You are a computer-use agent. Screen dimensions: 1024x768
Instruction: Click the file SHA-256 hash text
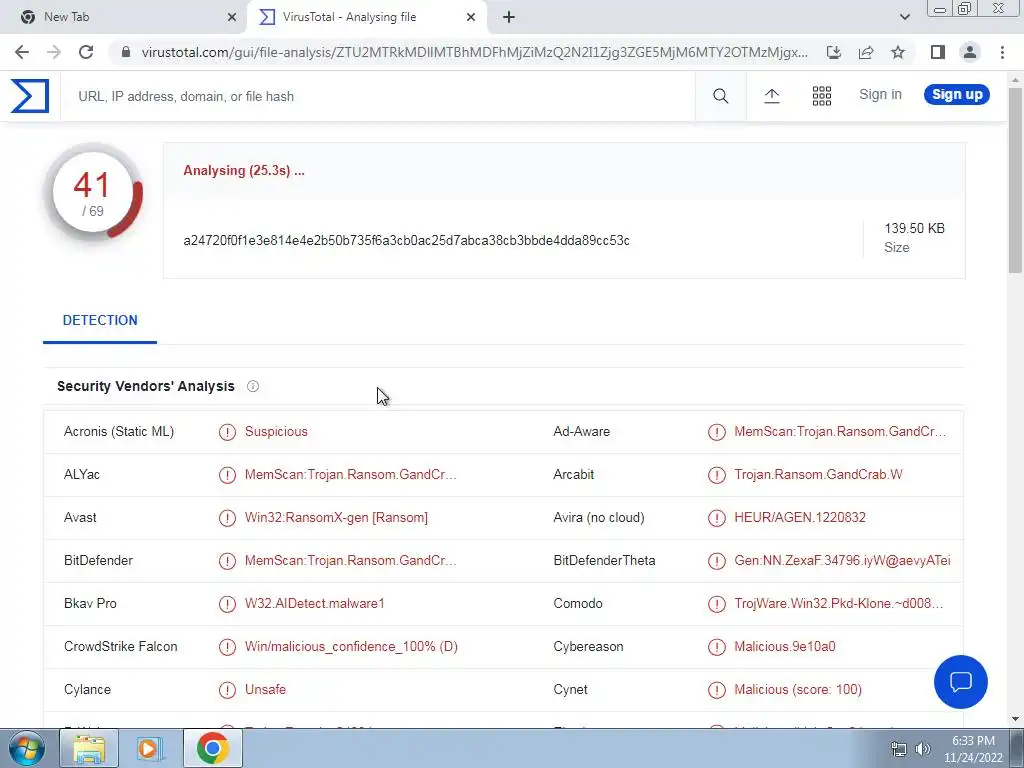[406, 240]
